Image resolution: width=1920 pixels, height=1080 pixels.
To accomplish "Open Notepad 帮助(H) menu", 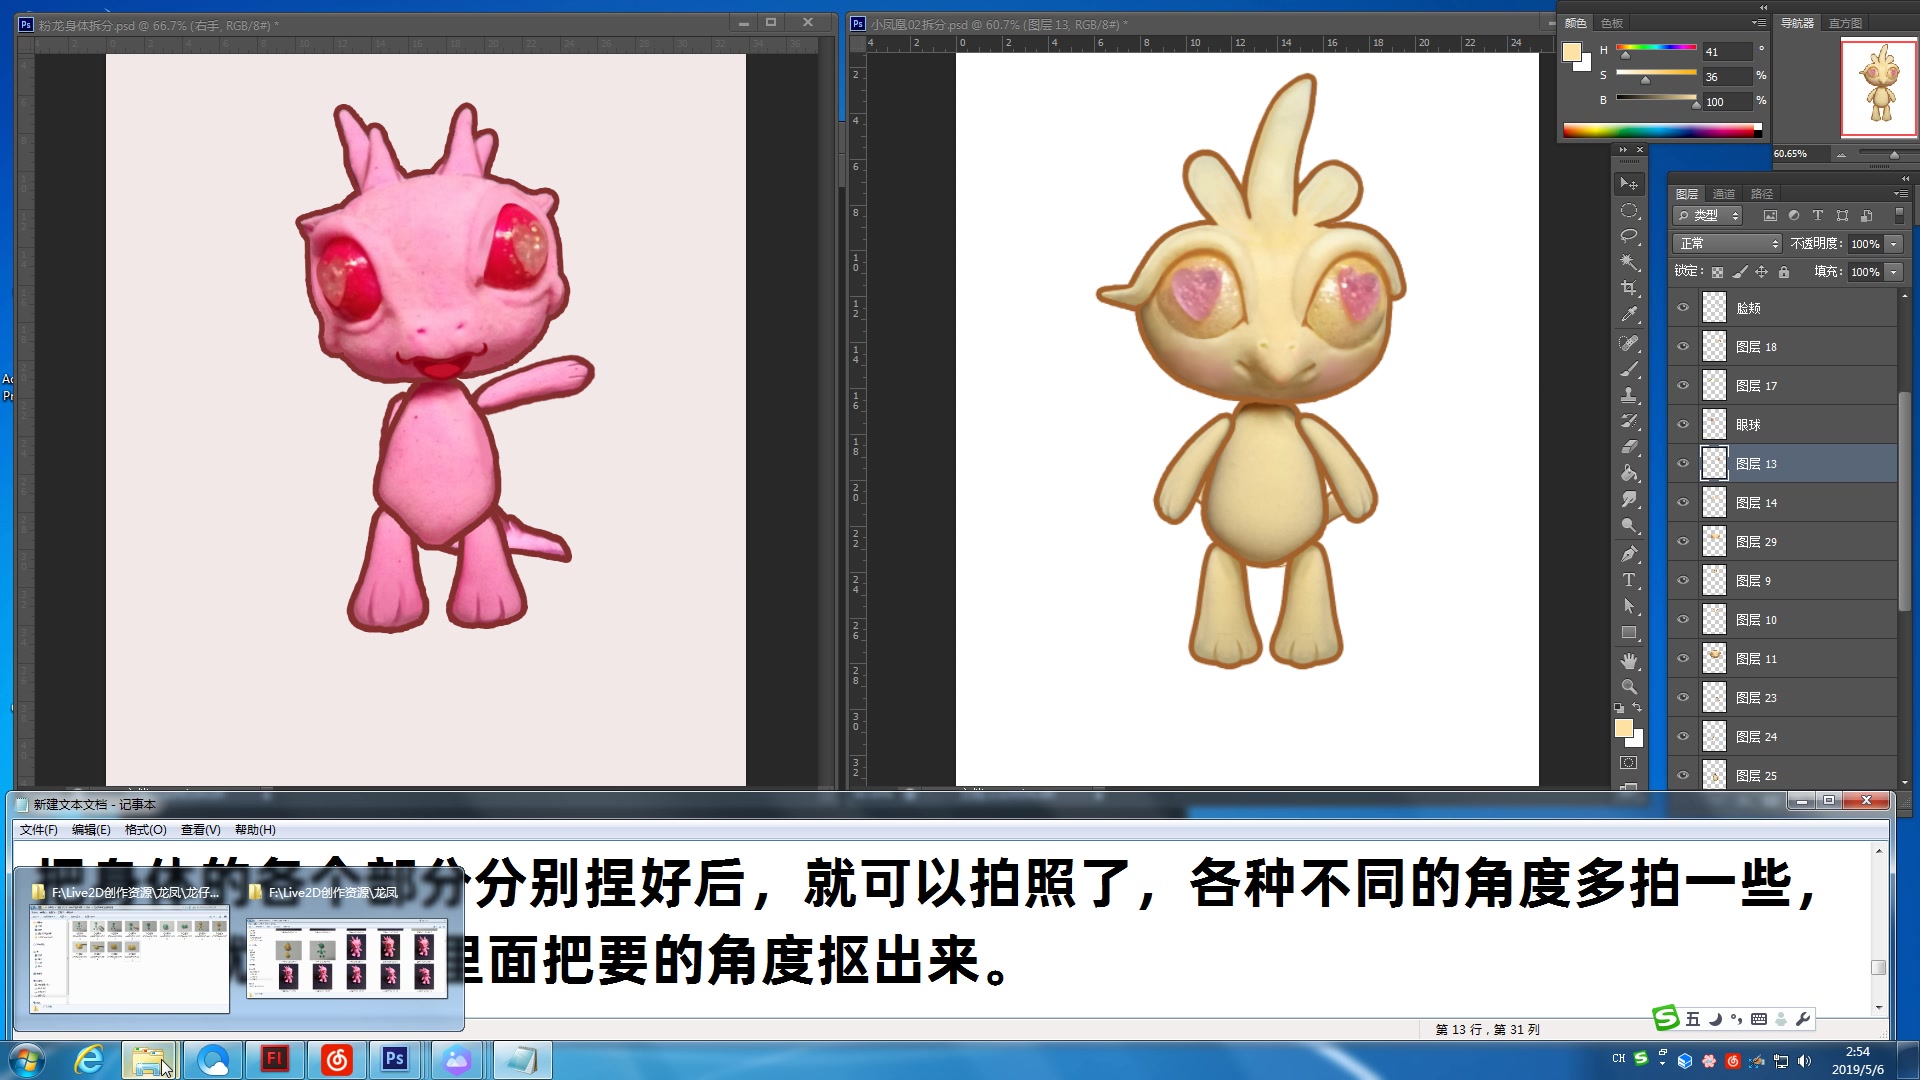I will (x=255, y=830).
